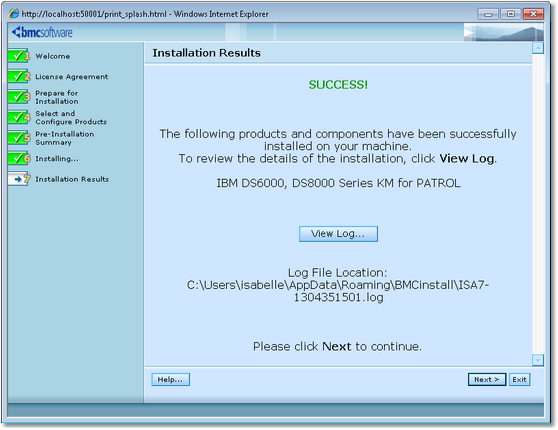The image size is (558, 430).
Task: Click the green checkmark for step 3 Prepare for Installation
Action: [x=19, y=97]
